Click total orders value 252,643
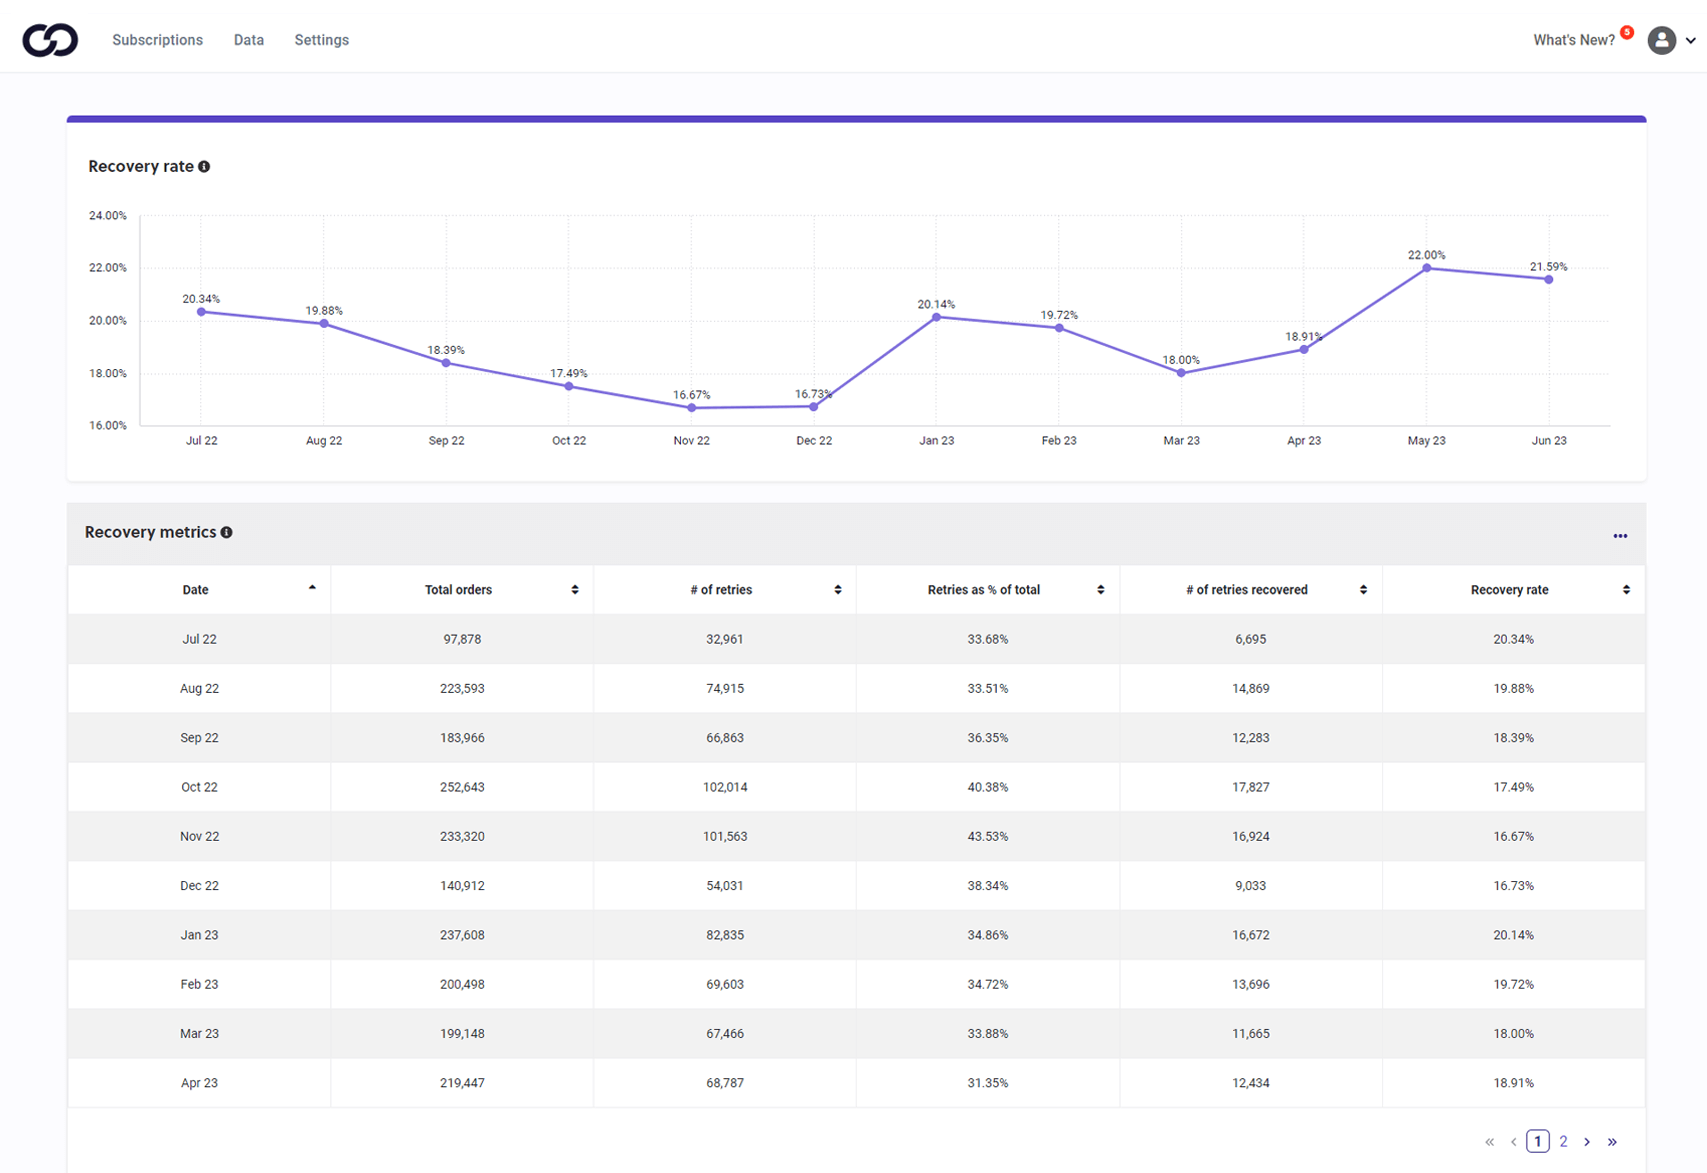1707x1173 pixels. click(462, 787)
